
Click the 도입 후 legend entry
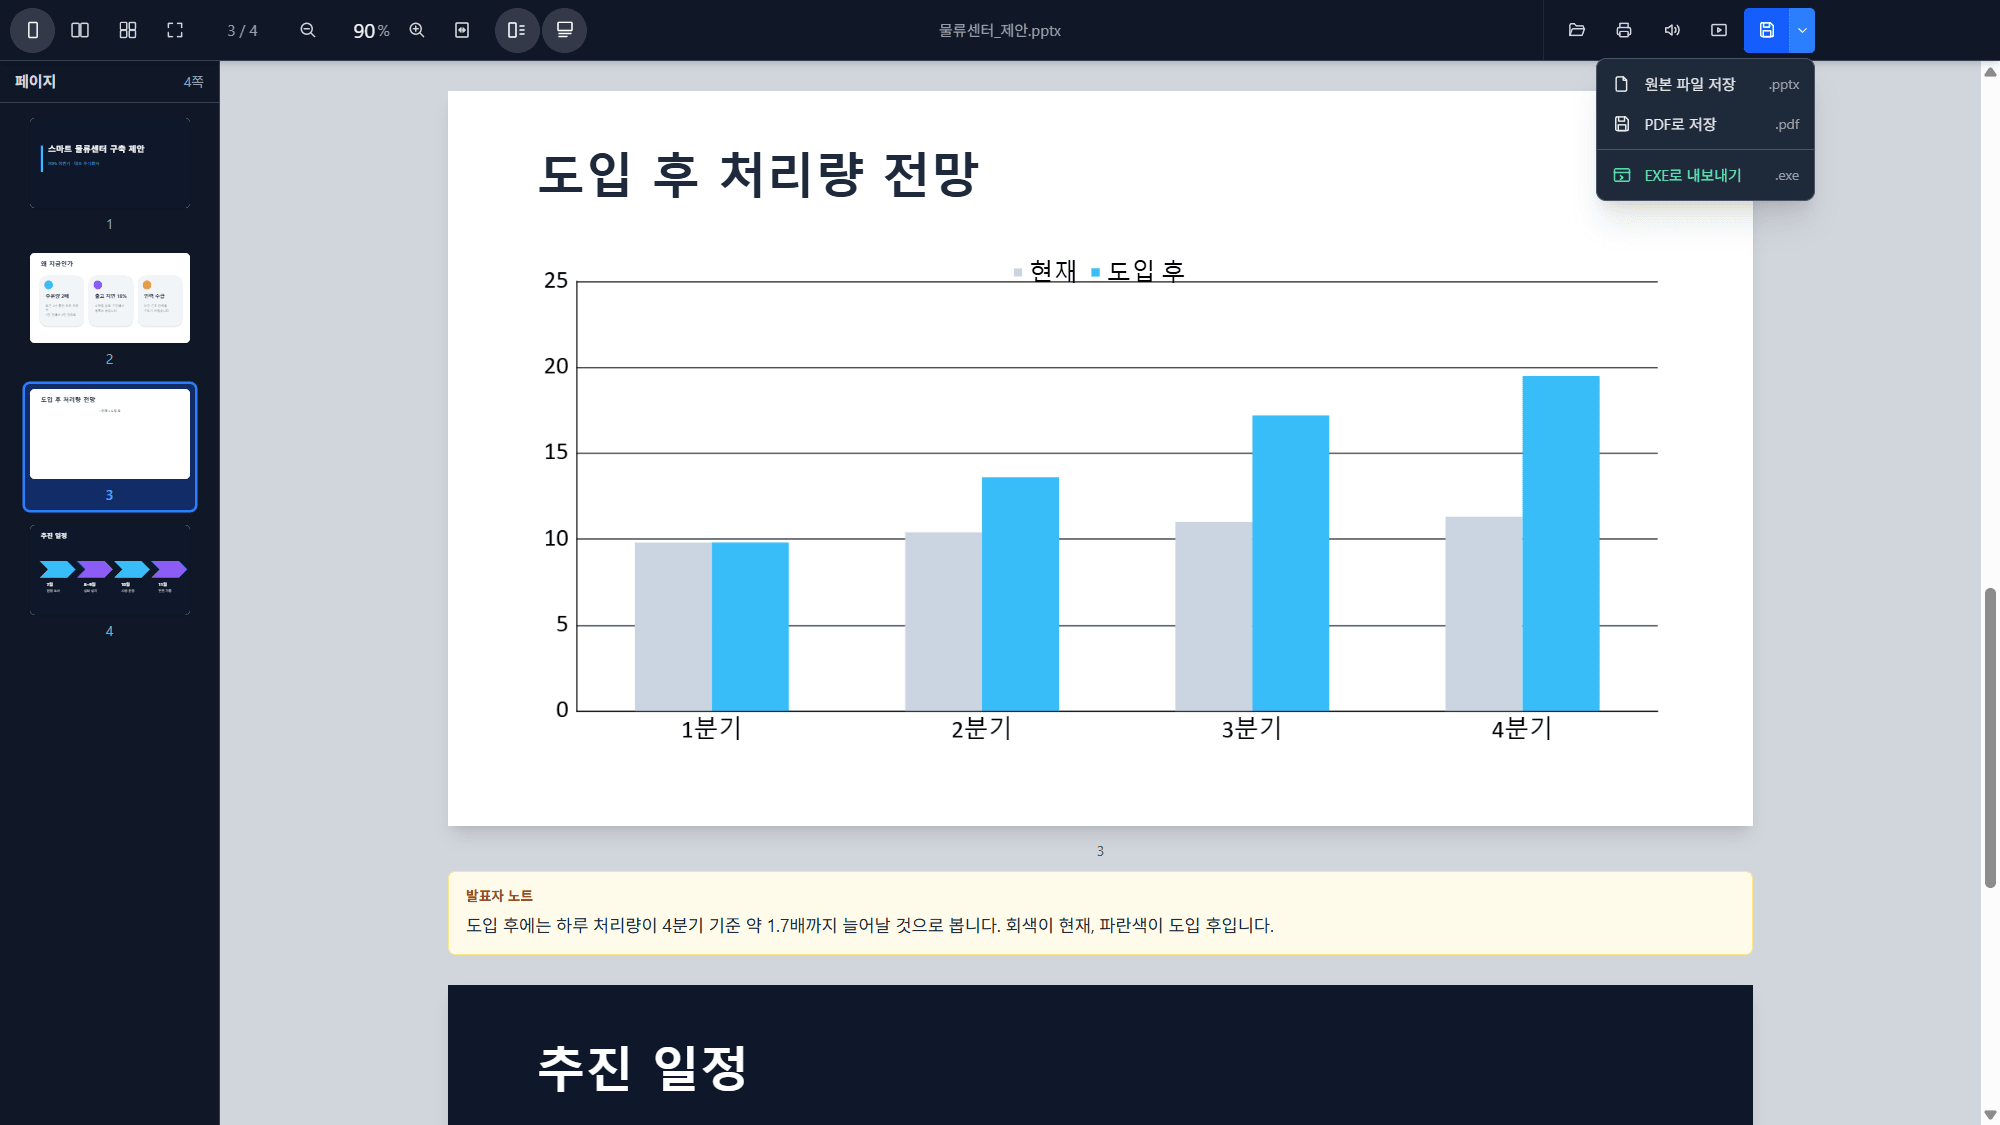click(x=1138, y=271)
